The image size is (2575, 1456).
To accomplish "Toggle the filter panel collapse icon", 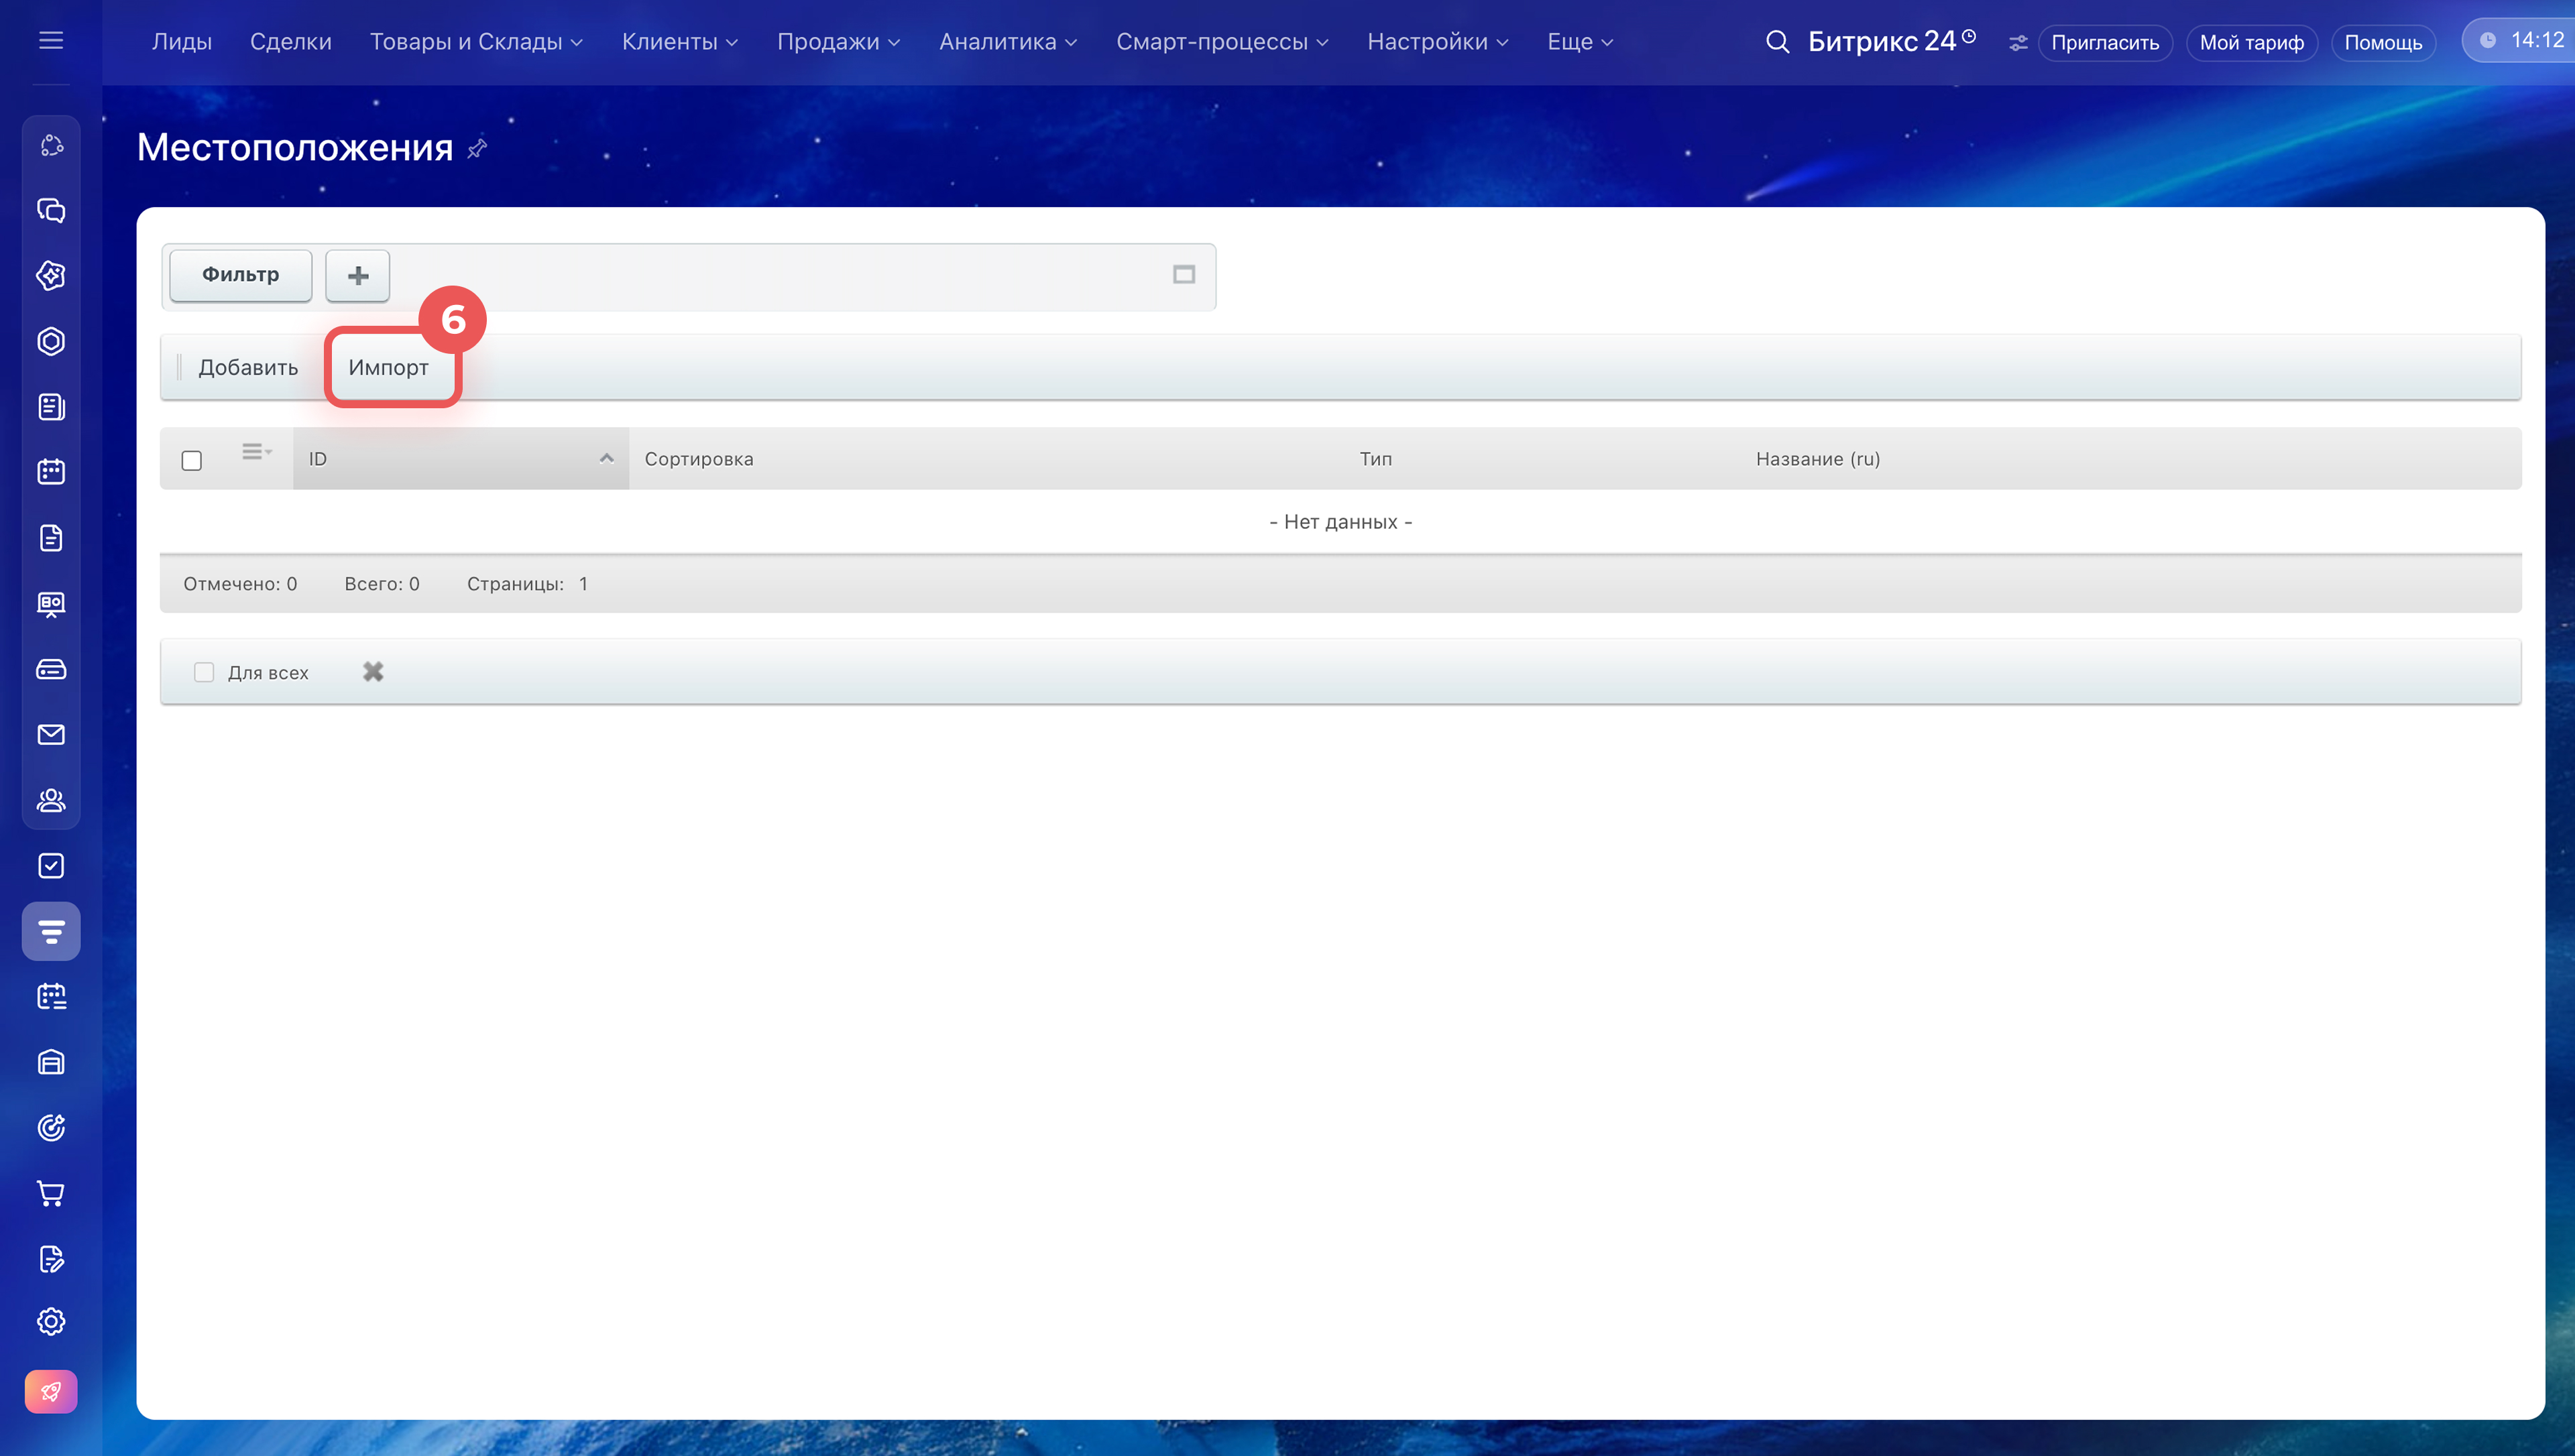I will click(x=1184, y=275).
